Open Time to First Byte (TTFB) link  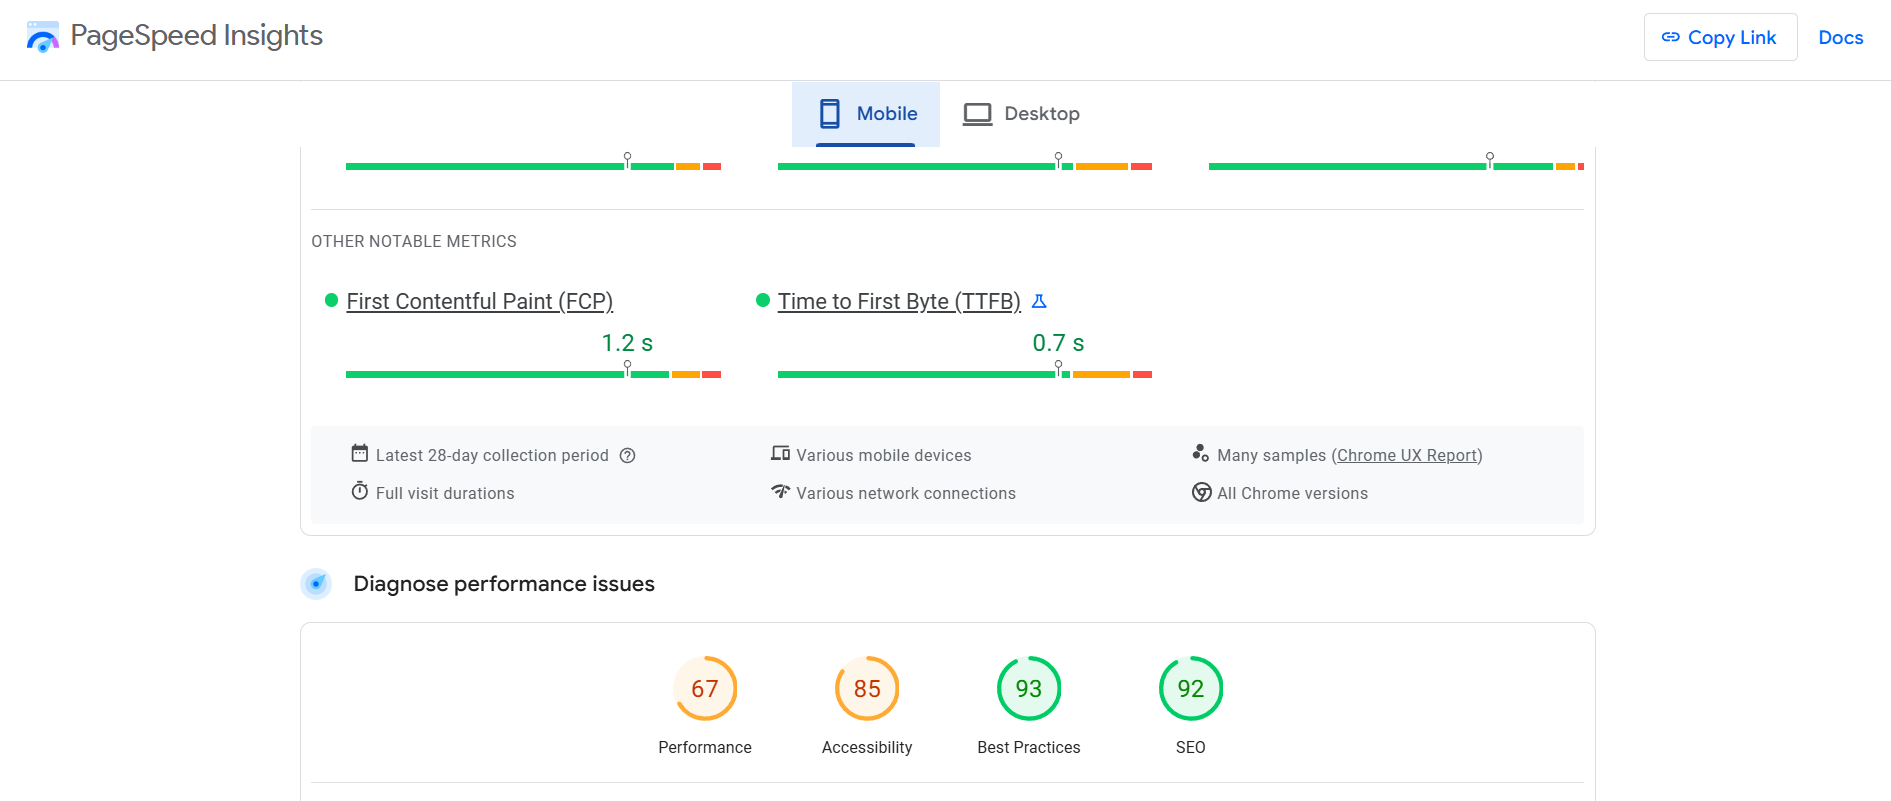tap(898, 302)
